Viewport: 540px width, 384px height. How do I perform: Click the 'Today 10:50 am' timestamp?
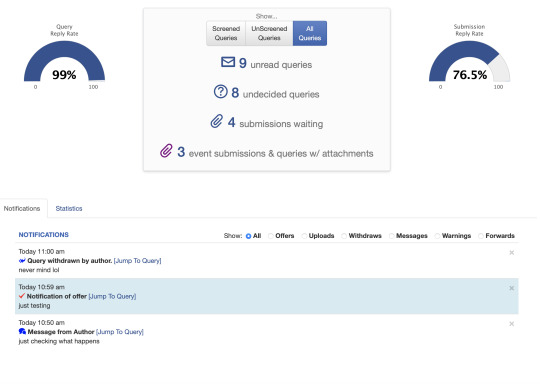point(42,323)
